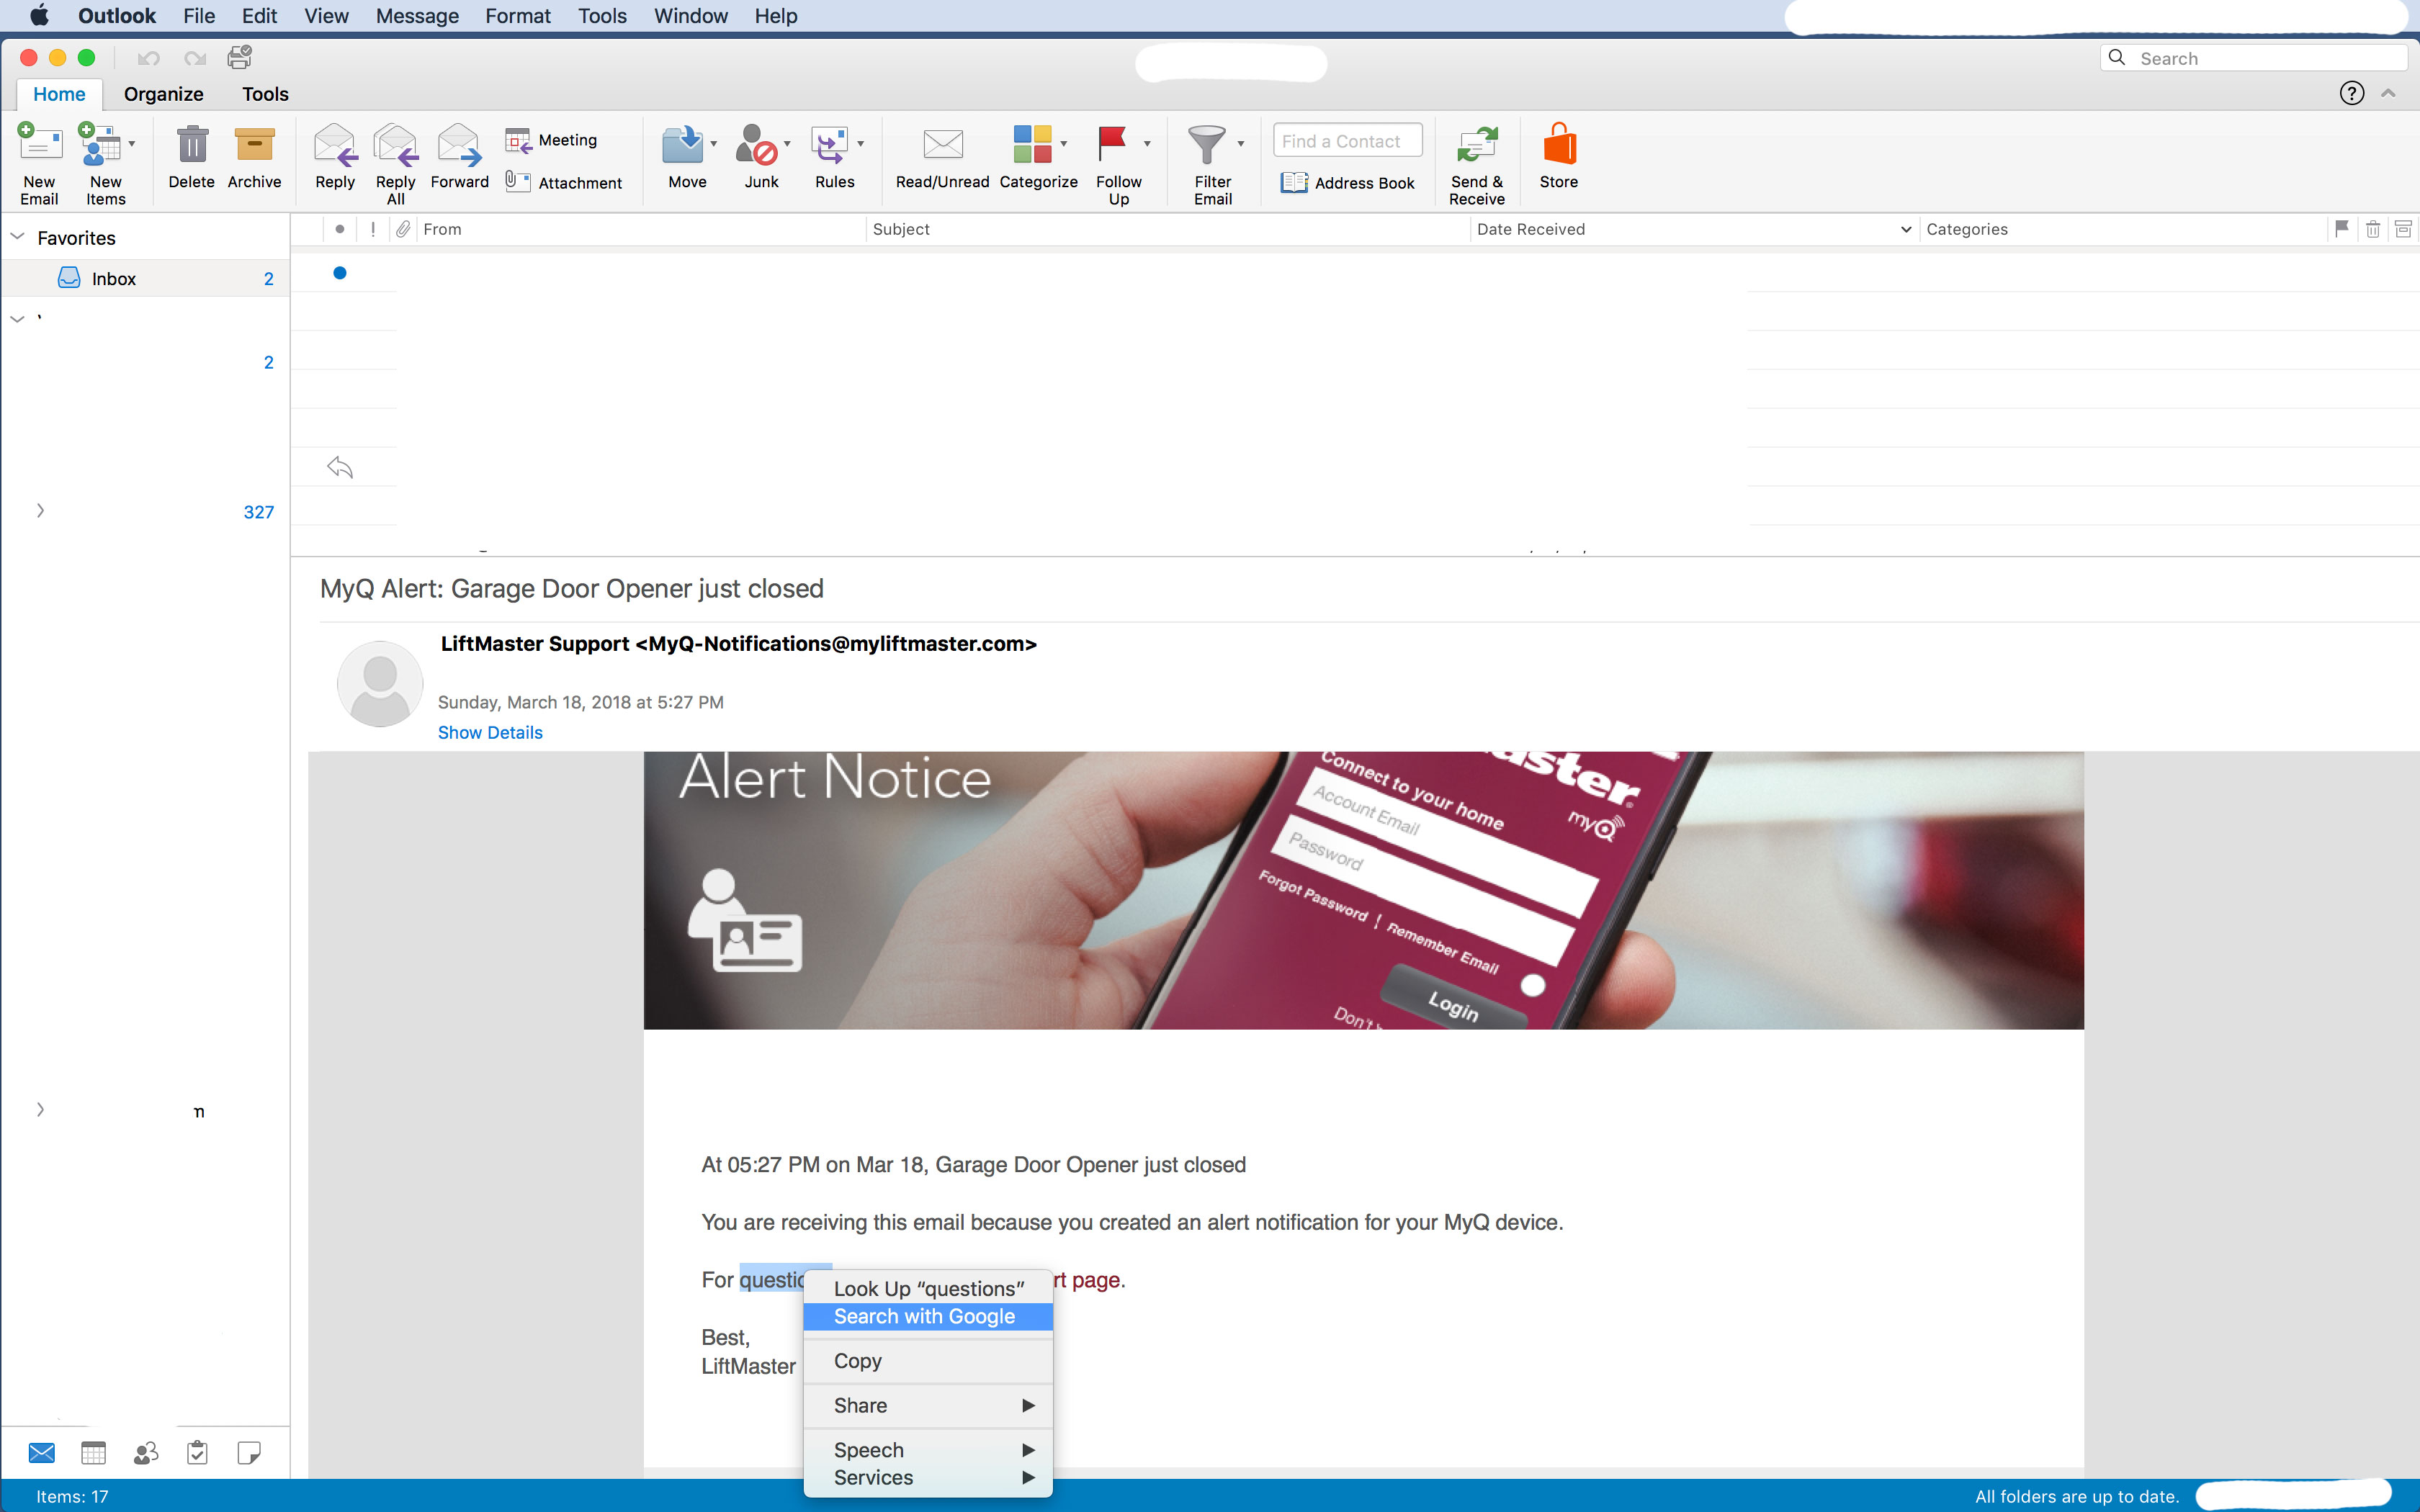Click the Find a Contact field
Screen dimensions: 2420x1512
1347,141
